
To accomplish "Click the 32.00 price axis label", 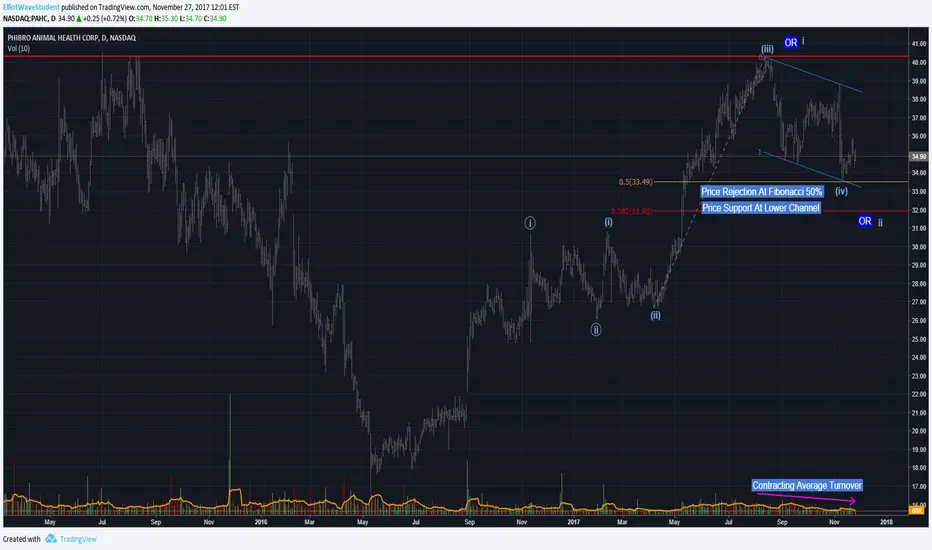I will (x=918, y=210).
